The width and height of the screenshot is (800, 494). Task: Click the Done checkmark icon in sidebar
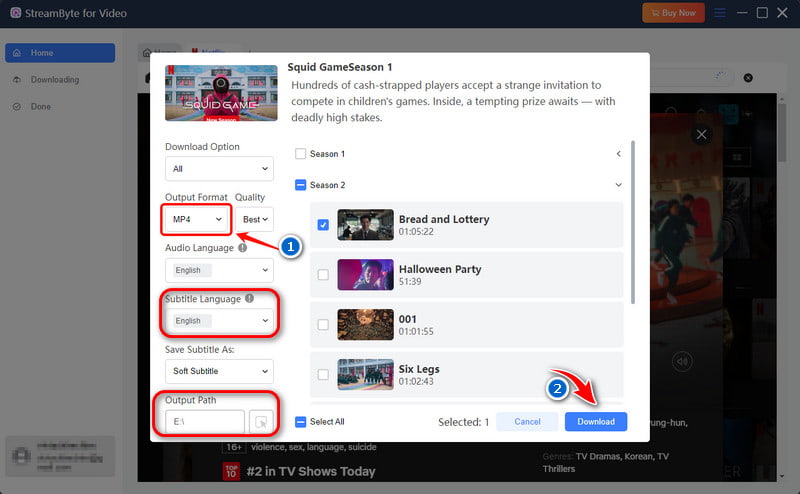[17, 107]
